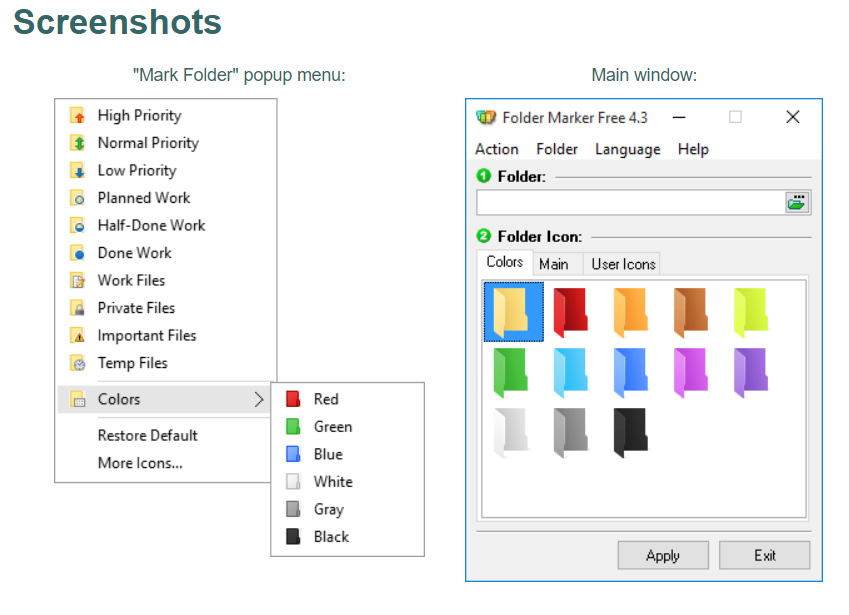Click the Low Priority down-arrow icon
The width and height of the screenshot is (849, 615).
coord(78,171)
